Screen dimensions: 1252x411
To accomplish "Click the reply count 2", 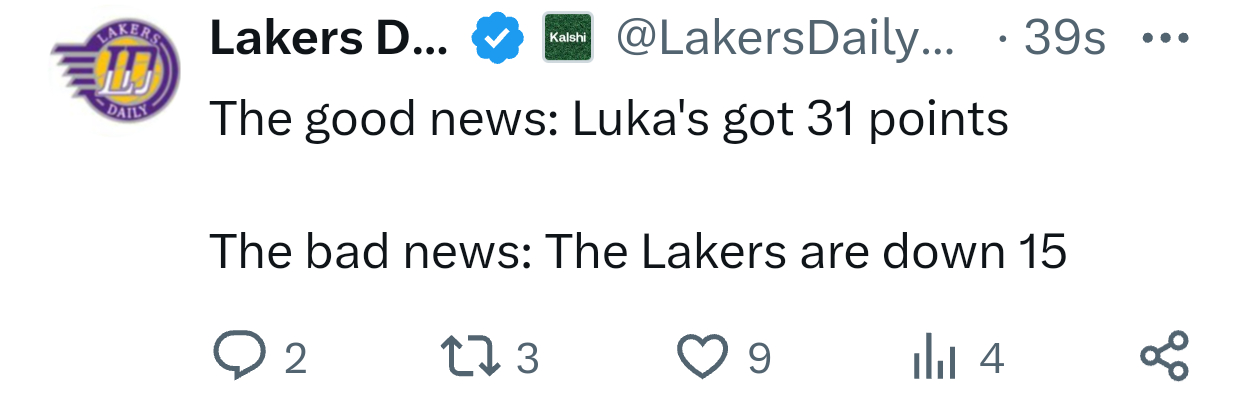I will pos(294,358).
